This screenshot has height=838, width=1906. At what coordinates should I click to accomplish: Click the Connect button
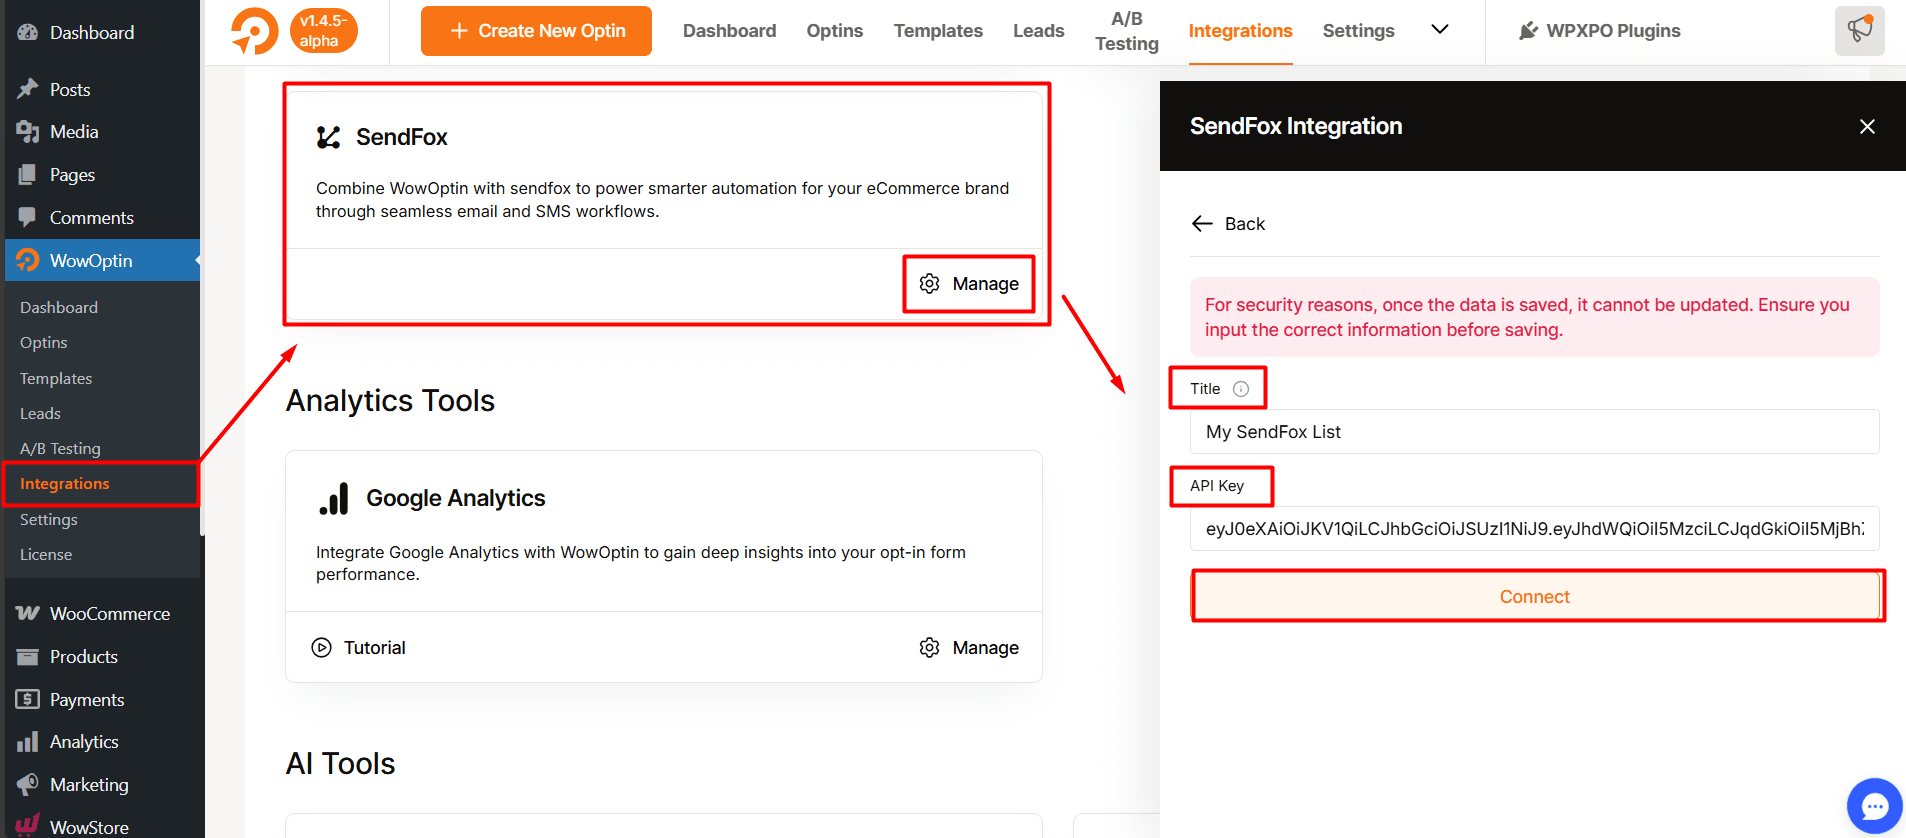coord(1535,597)
